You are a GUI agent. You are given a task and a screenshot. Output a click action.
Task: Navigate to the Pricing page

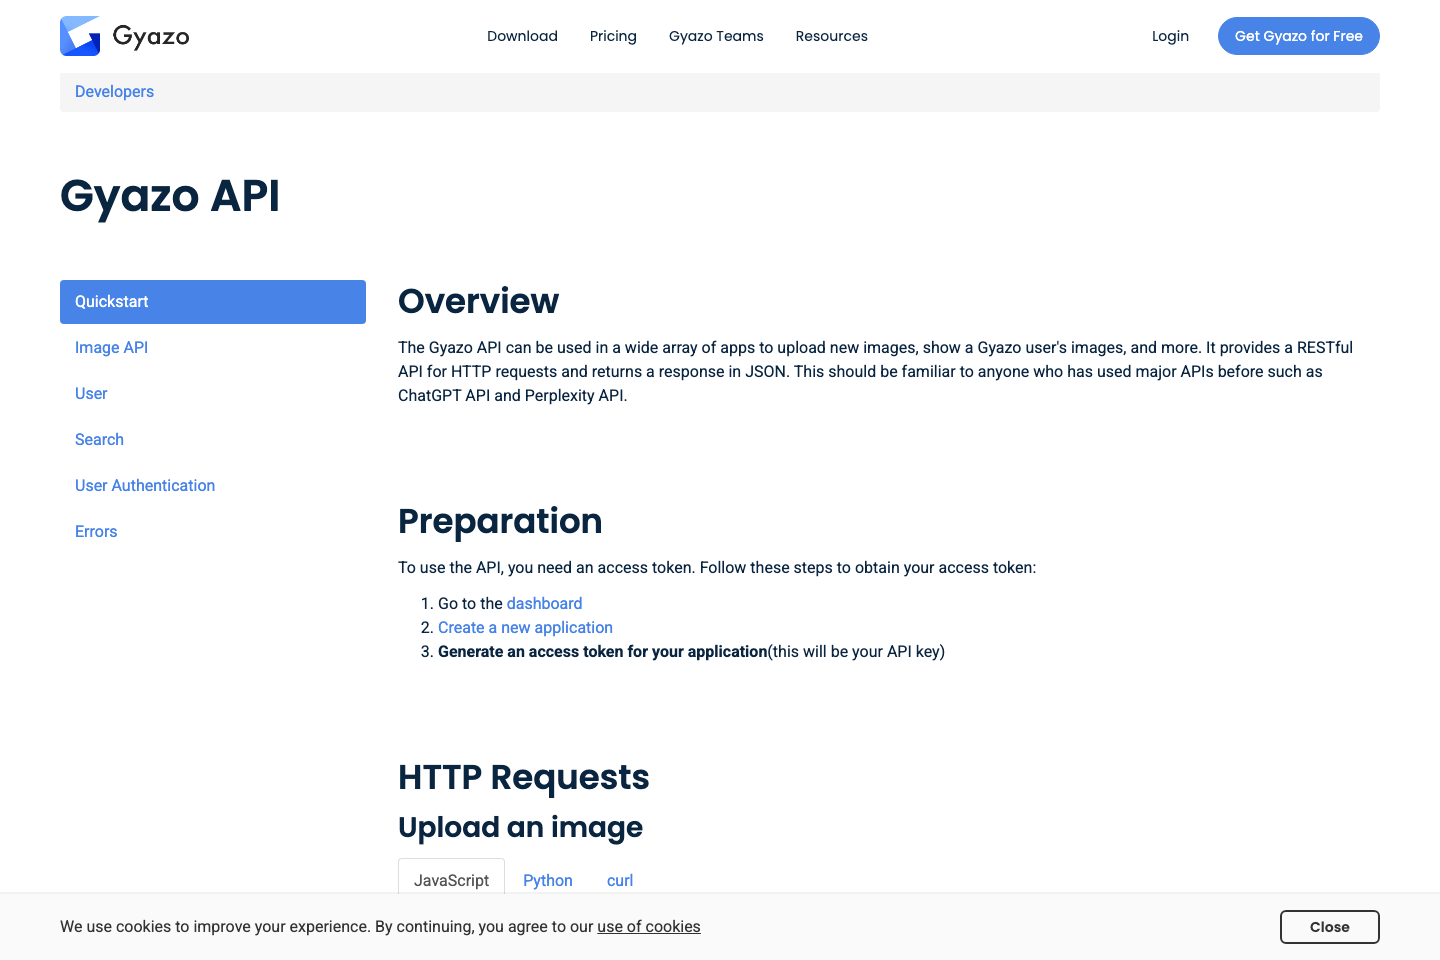coord(613,36)
